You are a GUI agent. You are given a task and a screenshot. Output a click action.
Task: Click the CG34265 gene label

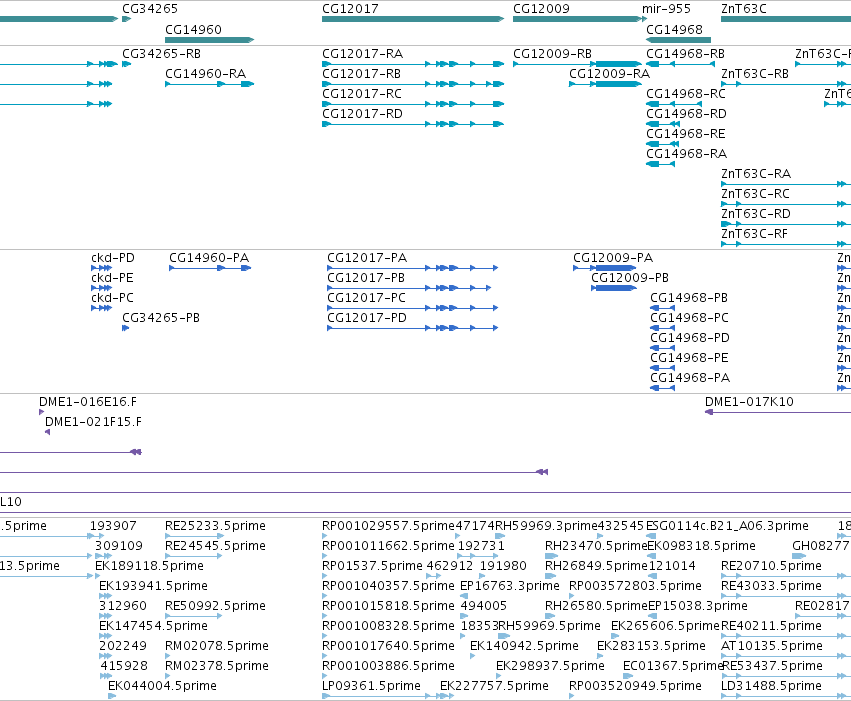coord(150,9)
